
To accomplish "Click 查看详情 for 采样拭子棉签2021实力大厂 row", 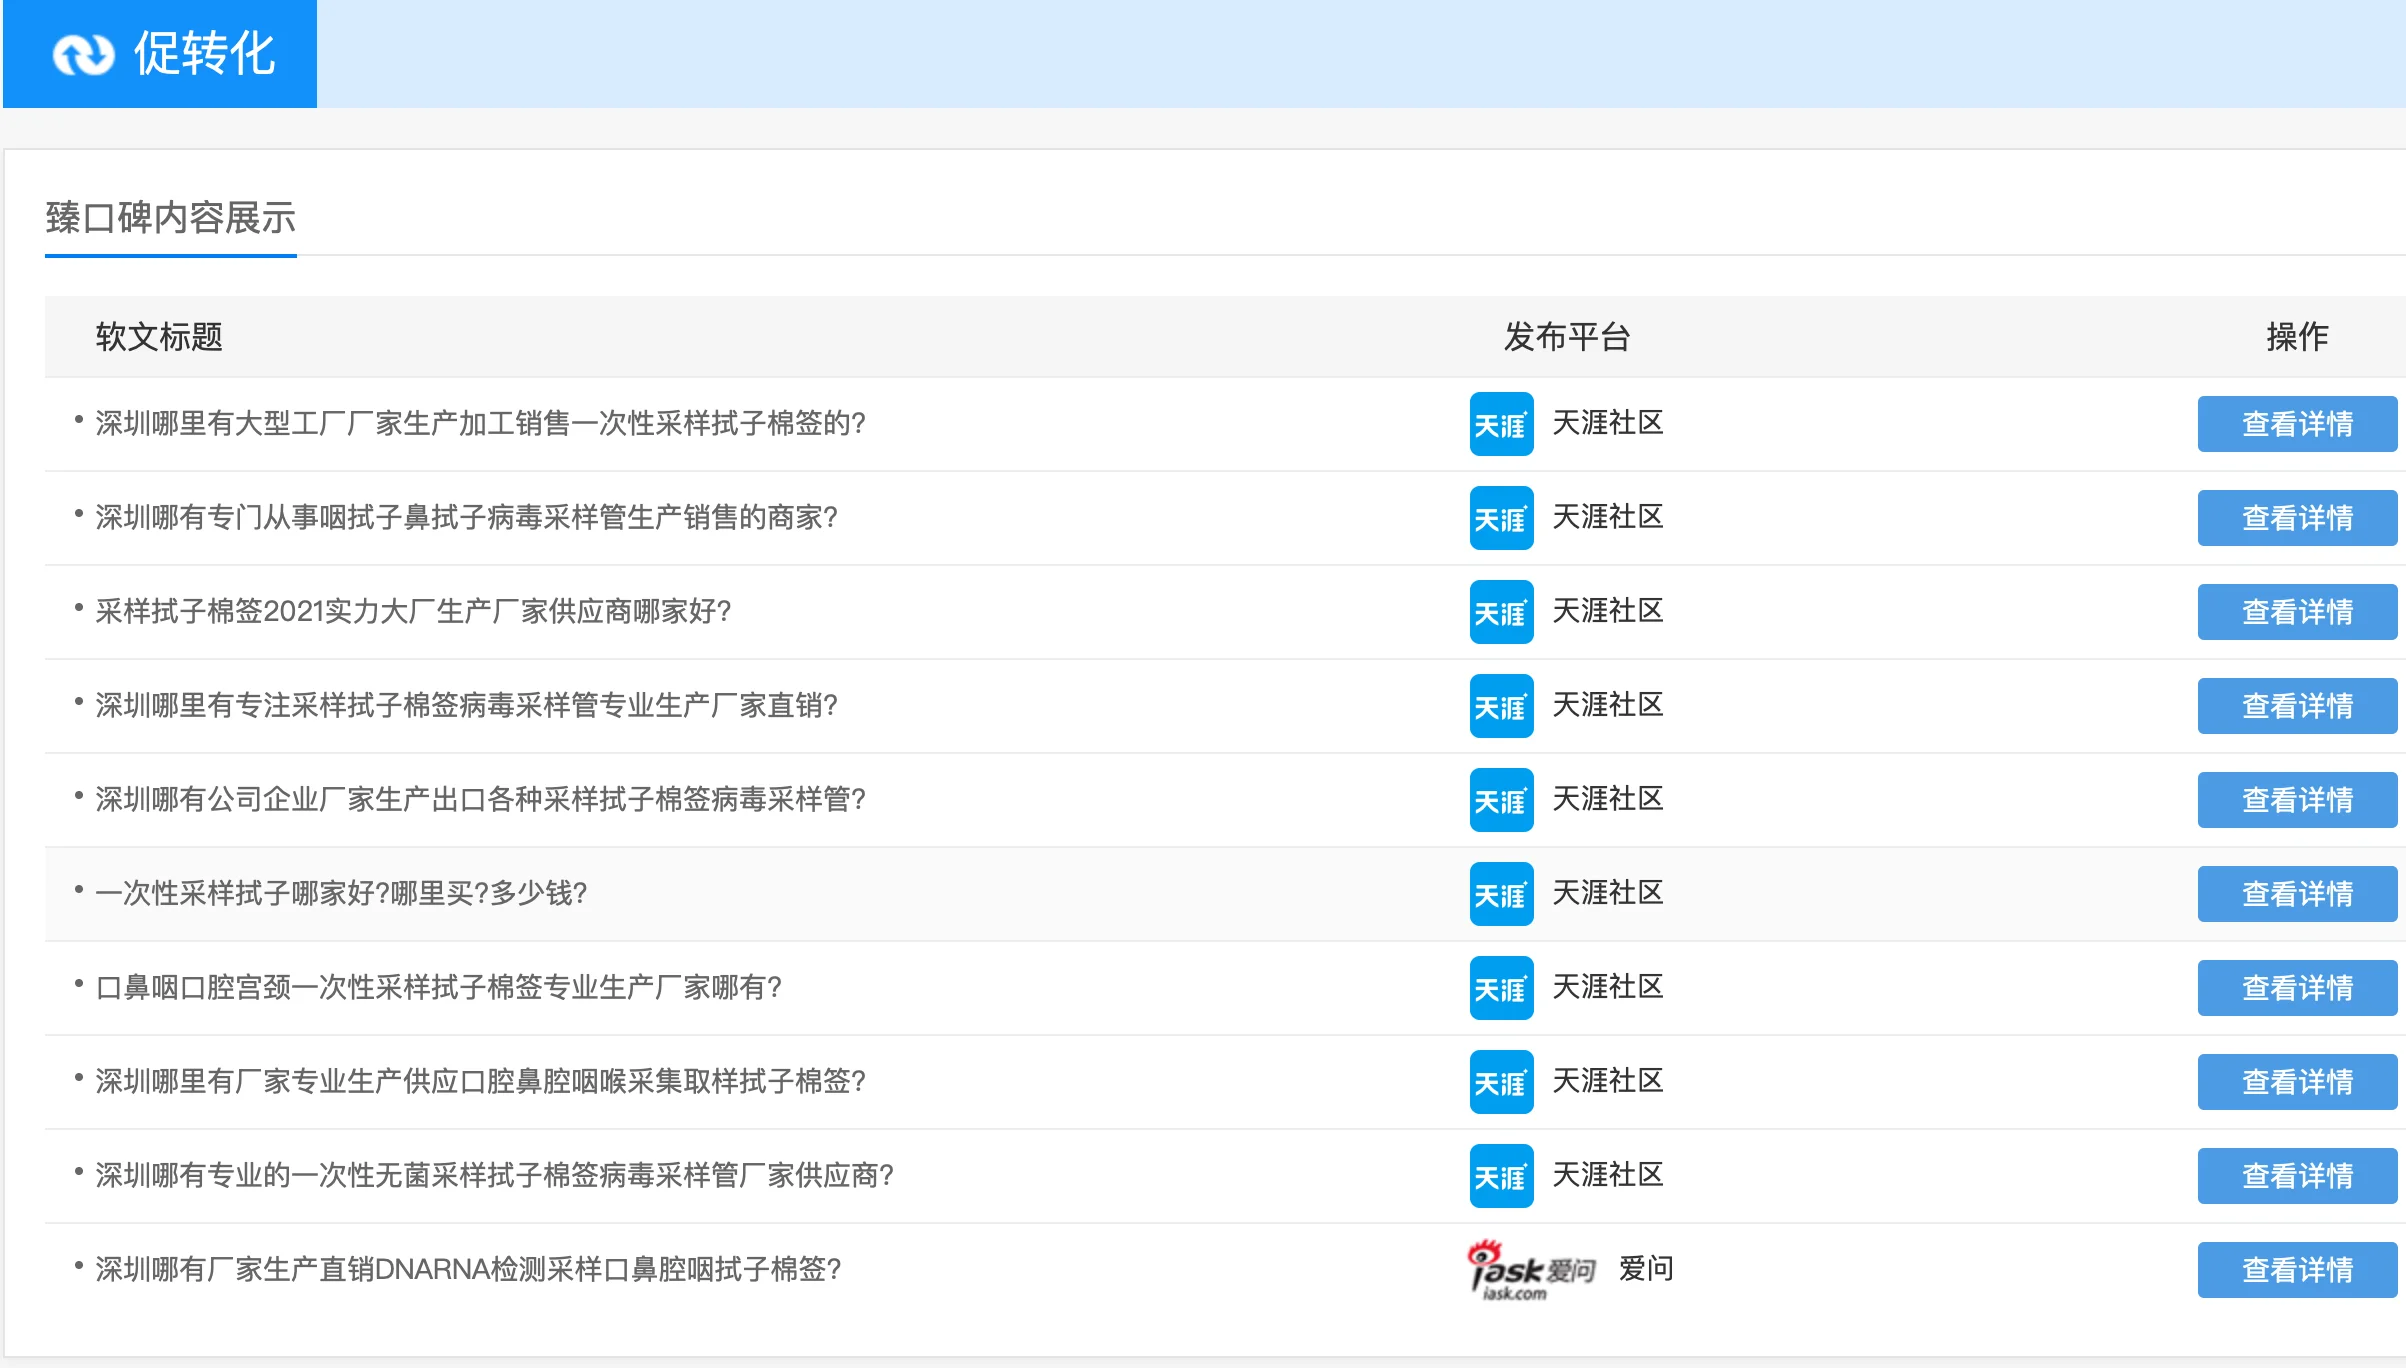I will 2297,612.
